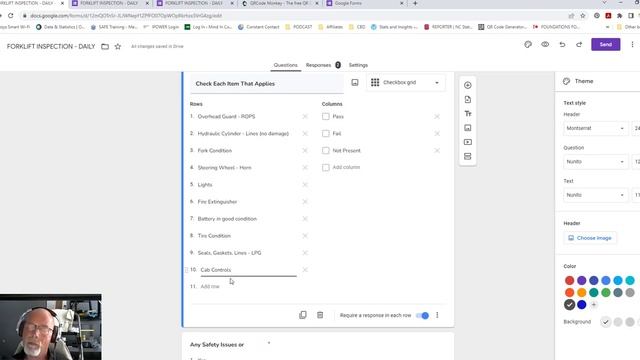Click the Add row field

210,287
